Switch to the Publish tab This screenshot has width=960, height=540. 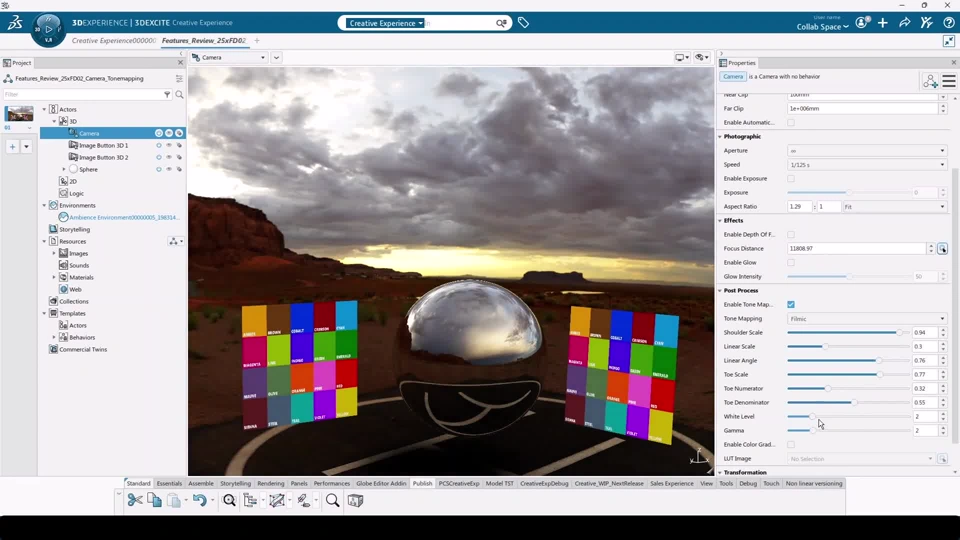click(422, 483)
